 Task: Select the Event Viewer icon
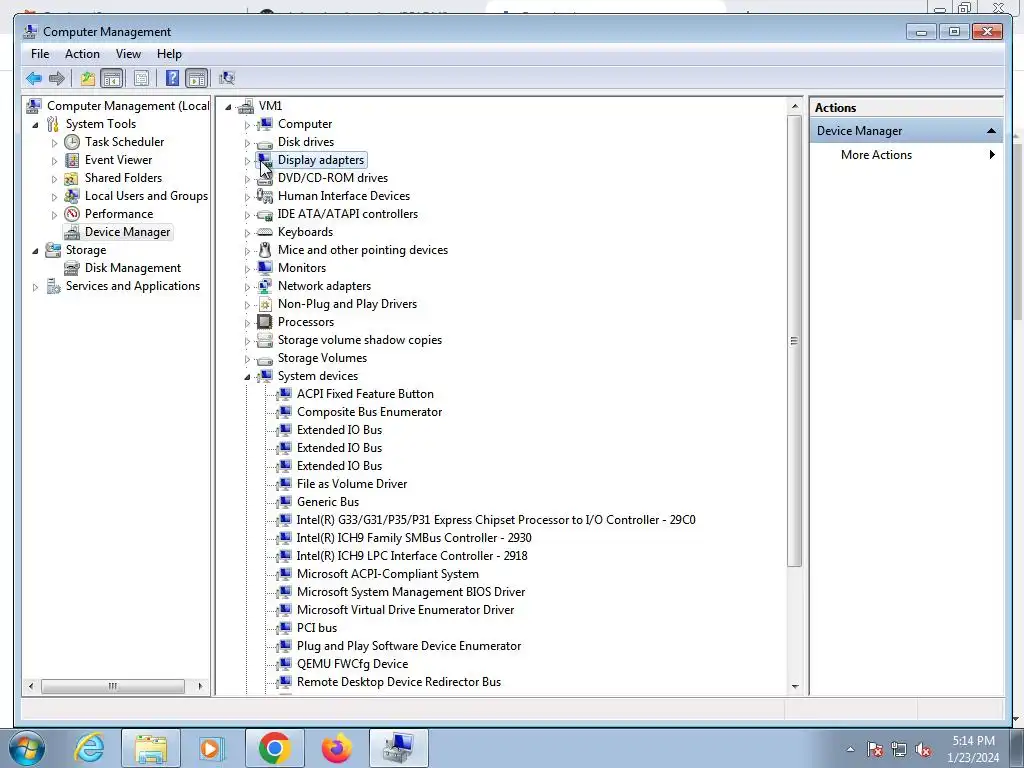(x=72, y=160)
